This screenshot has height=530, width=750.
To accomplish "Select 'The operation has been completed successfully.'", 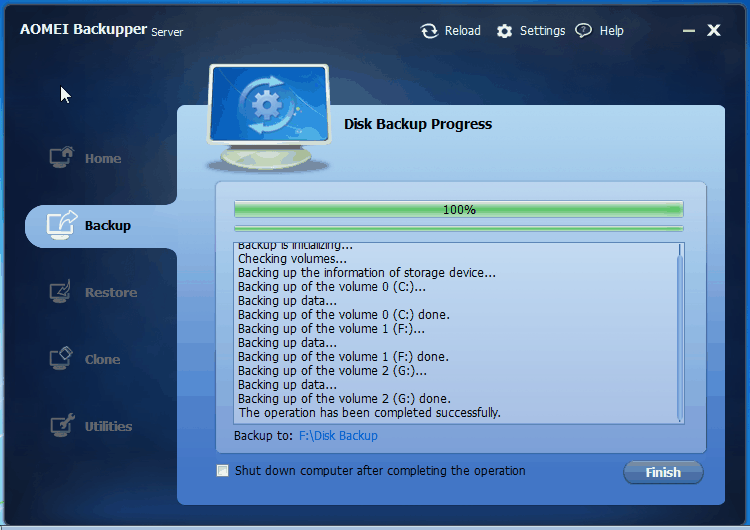I will click(370, 413).
